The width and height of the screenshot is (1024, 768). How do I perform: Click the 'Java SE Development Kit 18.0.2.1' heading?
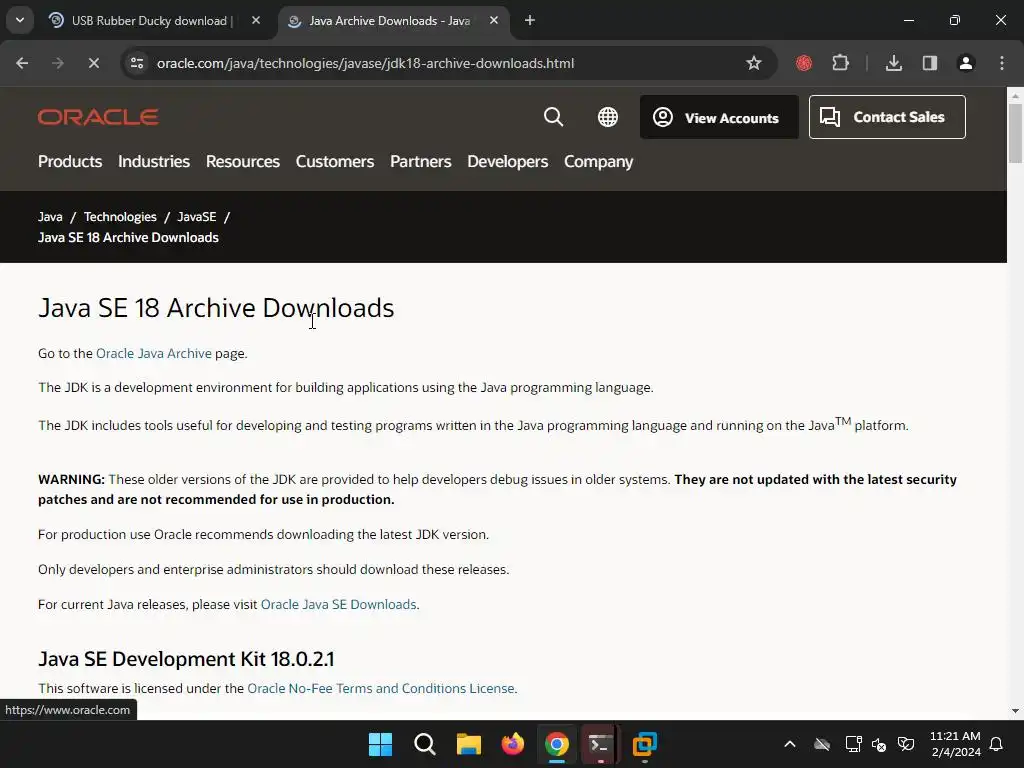coord(186,659)
